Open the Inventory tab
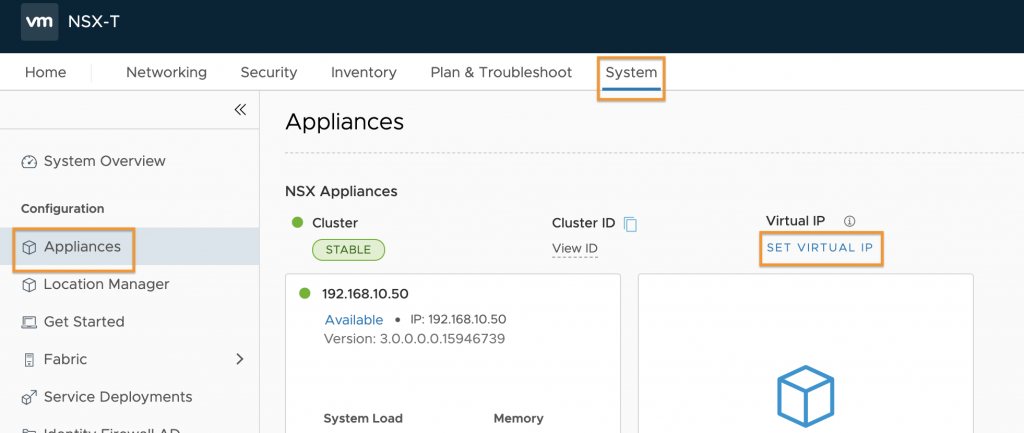 [364, 72]
